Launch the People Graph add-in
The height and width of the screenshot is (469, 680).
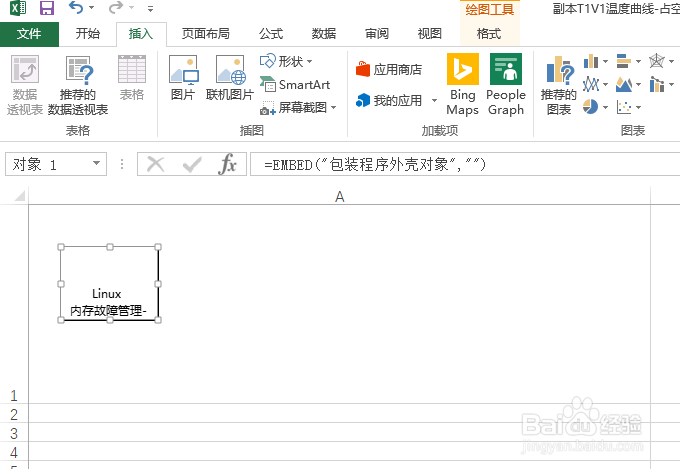[x=506, y=85]
